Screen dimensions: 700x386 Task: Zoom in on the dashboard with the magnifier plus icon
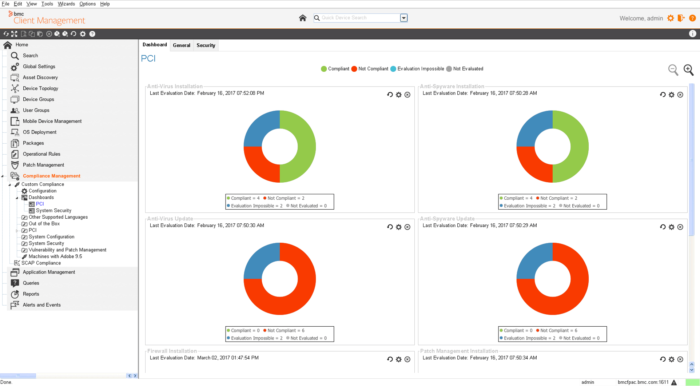pyautogui.click(x=688, y=70)
